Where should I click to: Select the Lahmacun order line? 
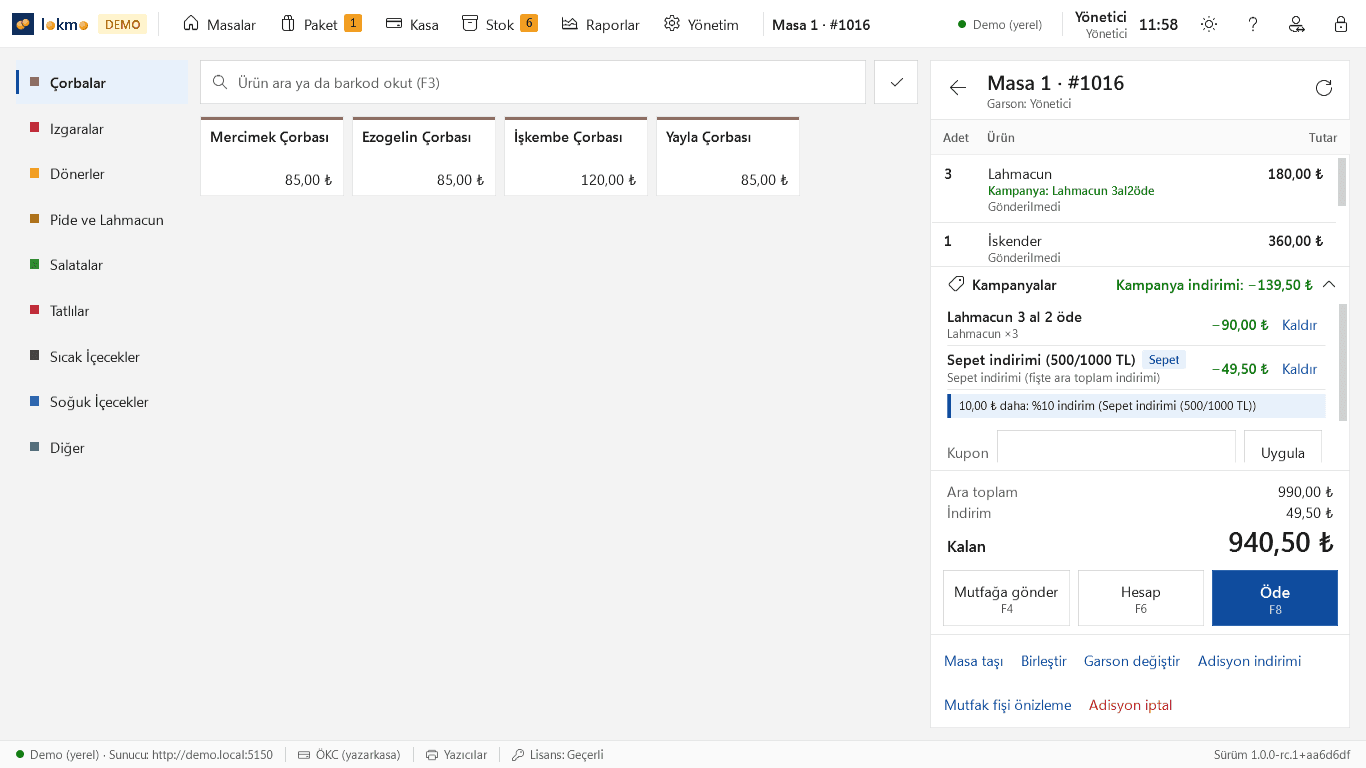click(1134, 189)
